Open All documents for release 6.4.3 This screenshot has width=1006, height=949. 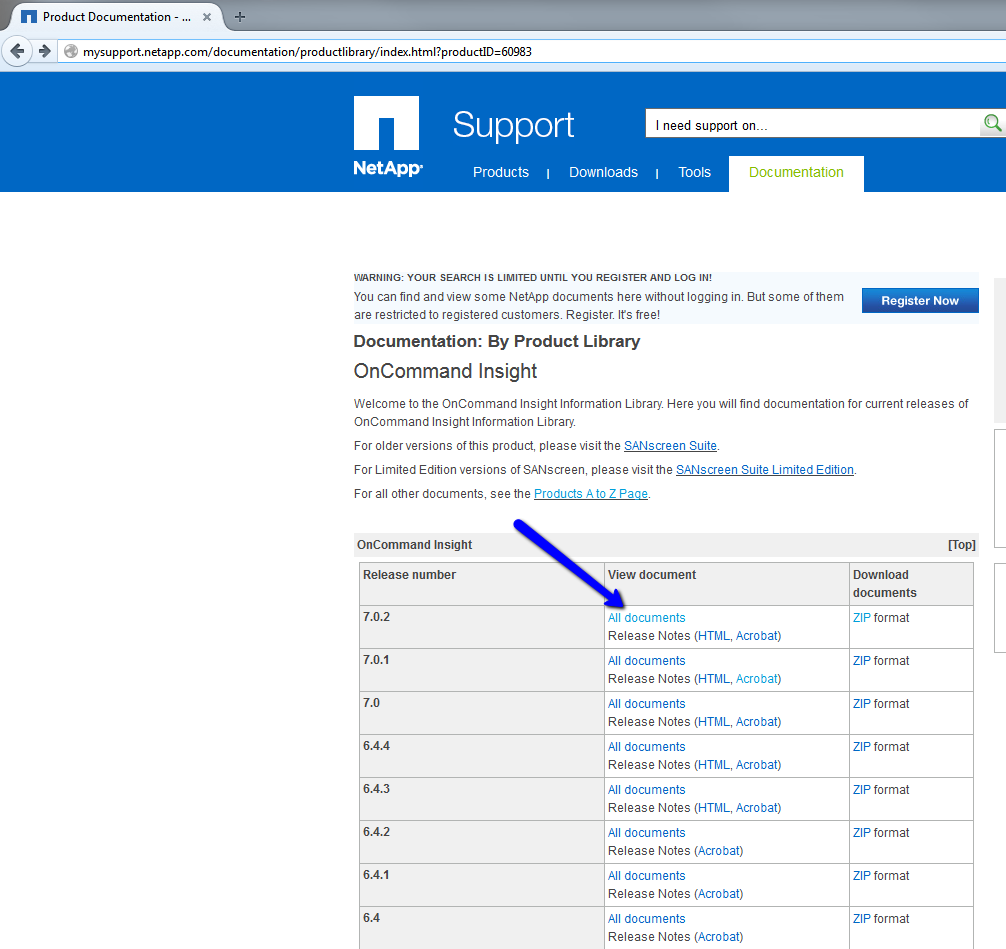pyautogui.click(x=646, y=789)
